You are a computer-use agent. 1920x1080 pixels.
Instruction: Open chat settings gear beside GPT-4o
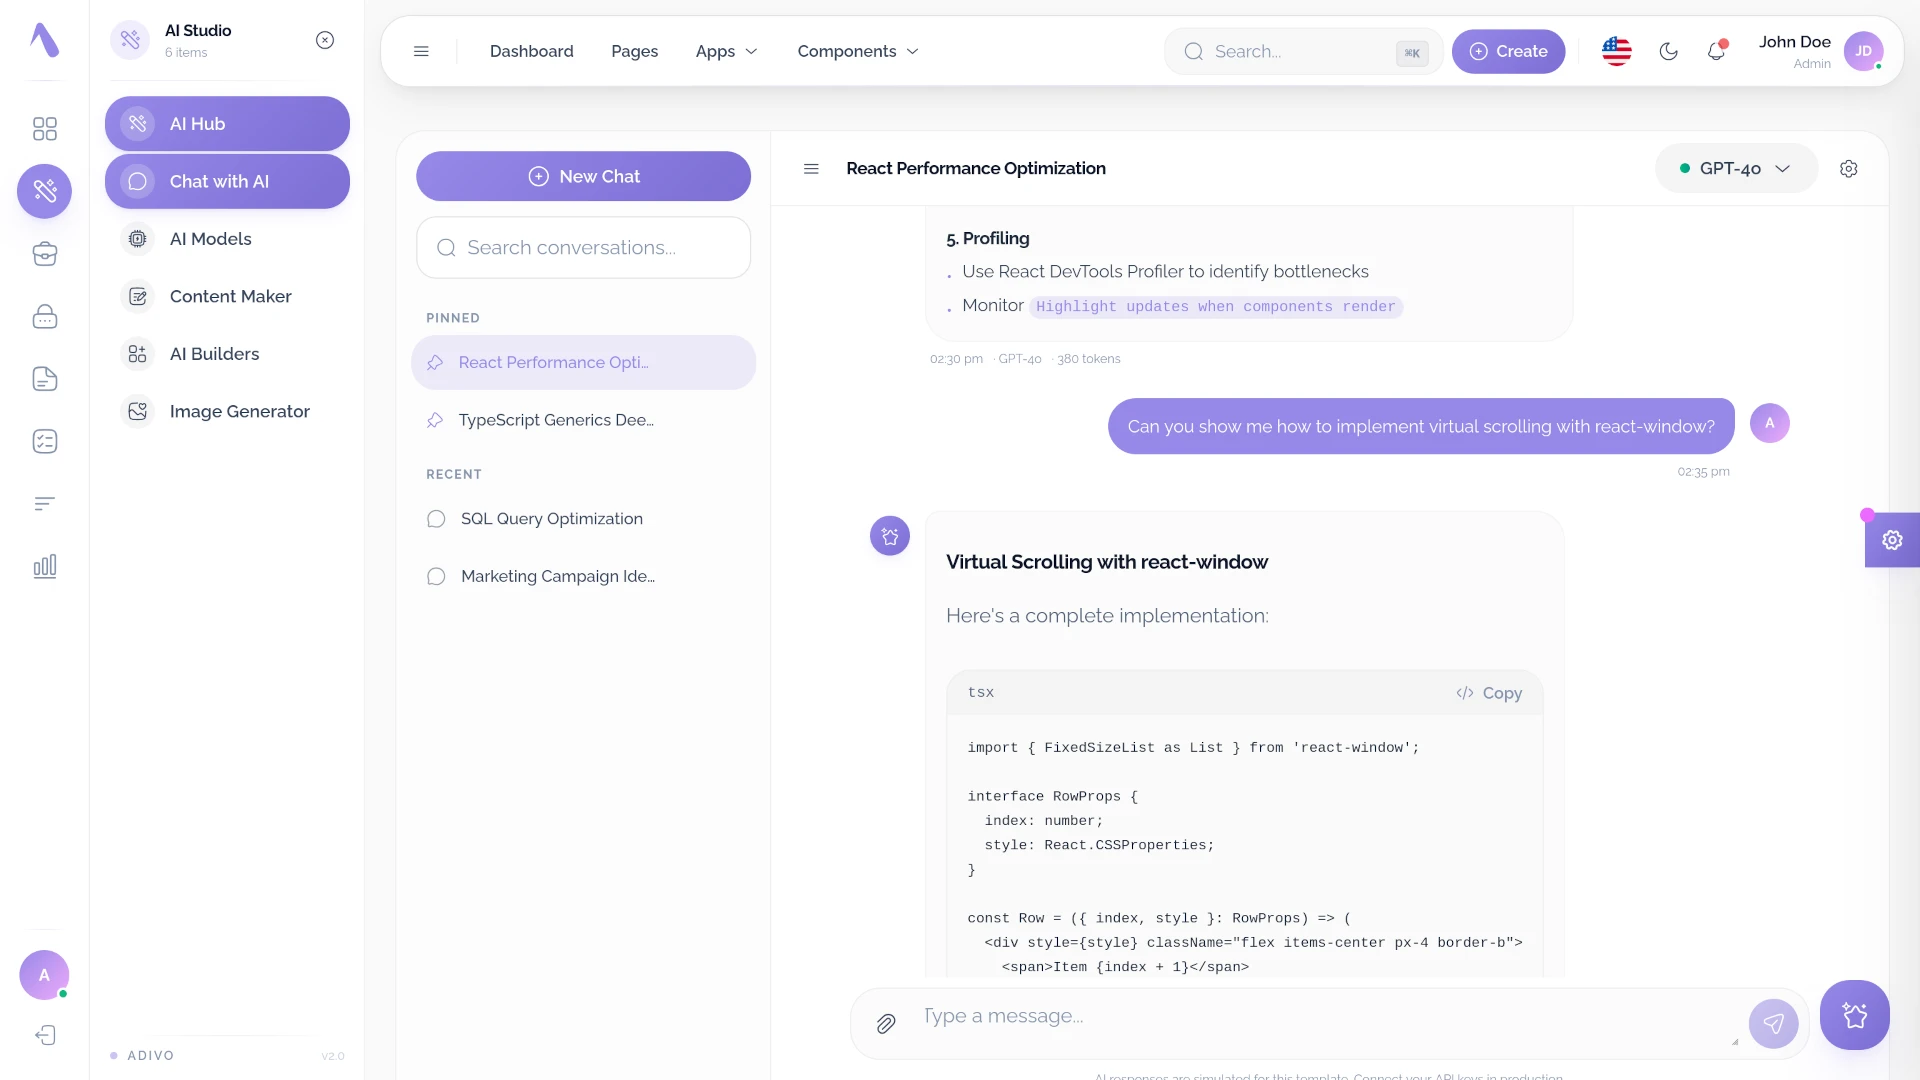(1849, 169)
